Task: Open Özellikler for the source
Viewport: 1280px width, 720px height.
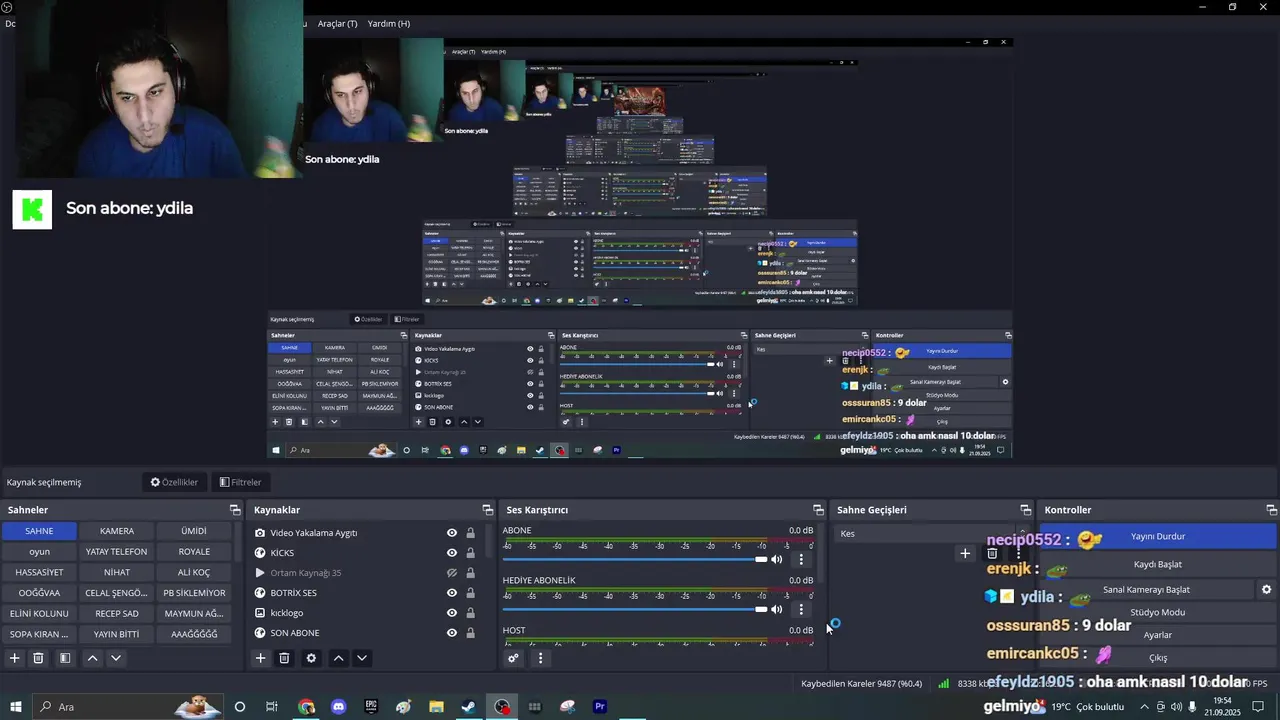Action: point(175,482)
